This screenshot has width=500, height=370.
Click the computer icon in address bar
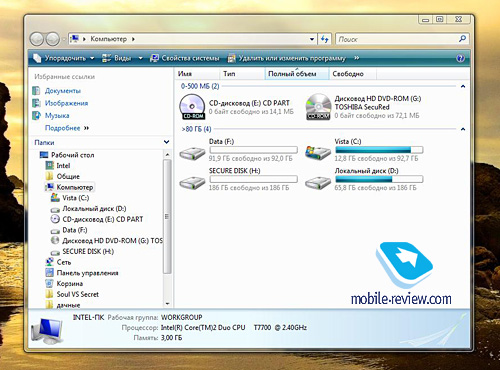click(x=75, y=39)
